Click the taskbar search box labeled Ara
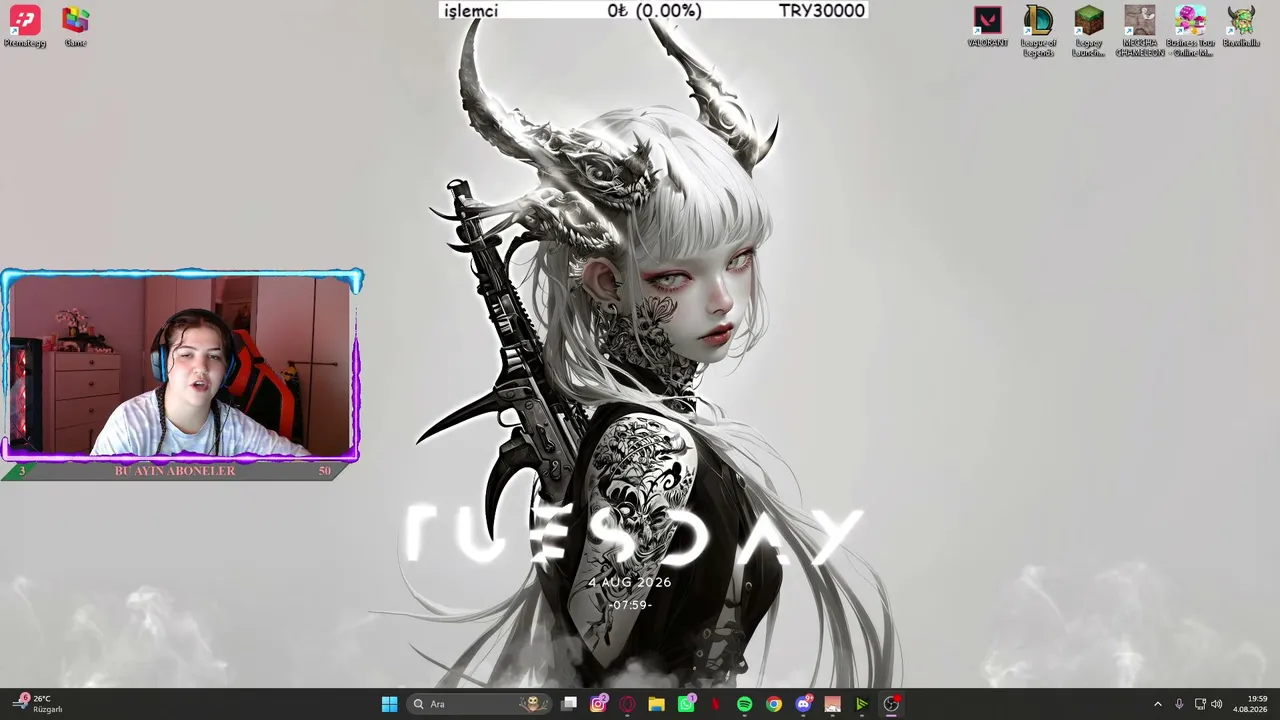This screenshot has height=720, width=1280. tap(480, 704)
